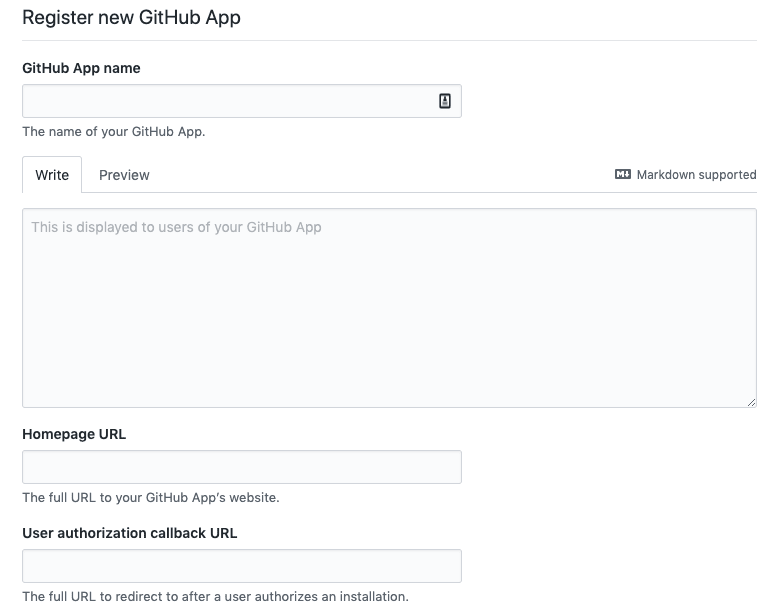This screenshot has width=770, height=616.
Task: Click the User authorization callback URL label
Action: (x=130, y=533)
